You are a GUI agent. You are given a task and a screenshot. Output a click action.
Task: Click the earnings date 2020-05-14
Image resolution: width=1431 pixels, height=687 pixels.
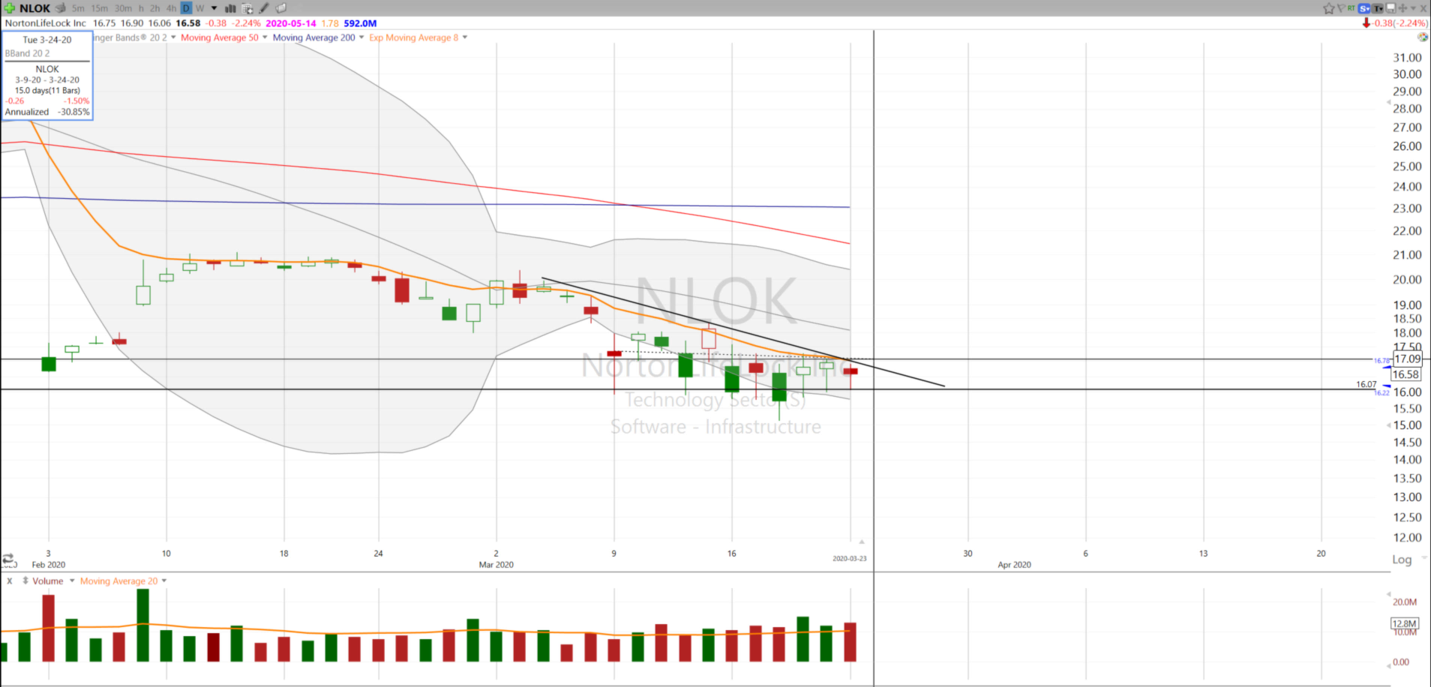pos(291,23)
